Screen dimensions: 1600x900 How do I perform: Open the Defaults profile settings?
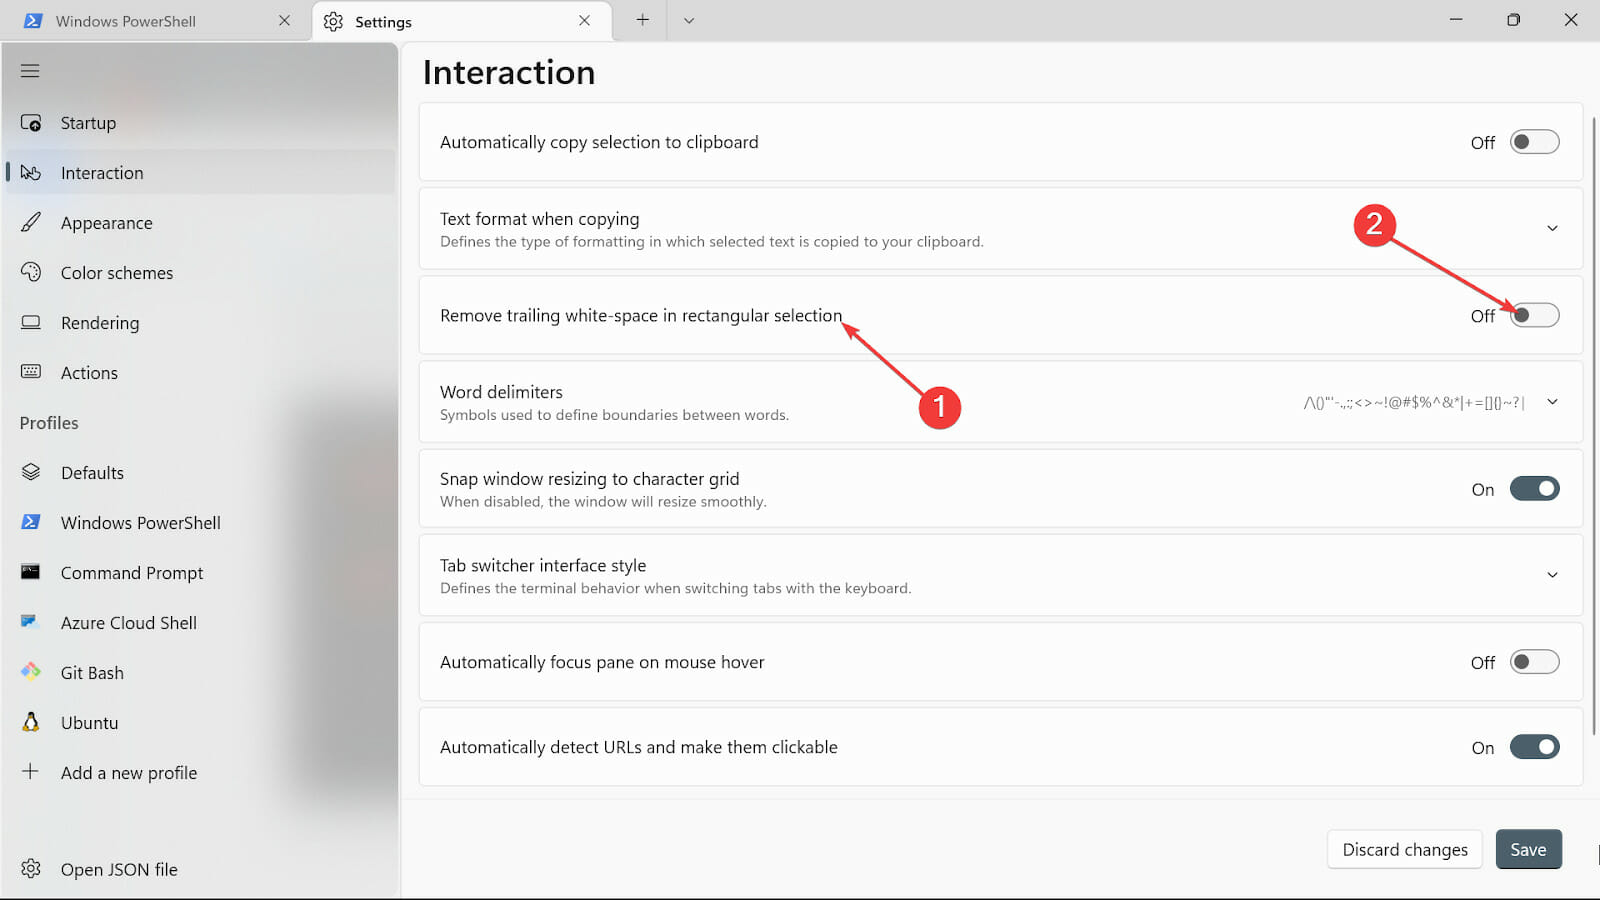click(x=200, y=473)
